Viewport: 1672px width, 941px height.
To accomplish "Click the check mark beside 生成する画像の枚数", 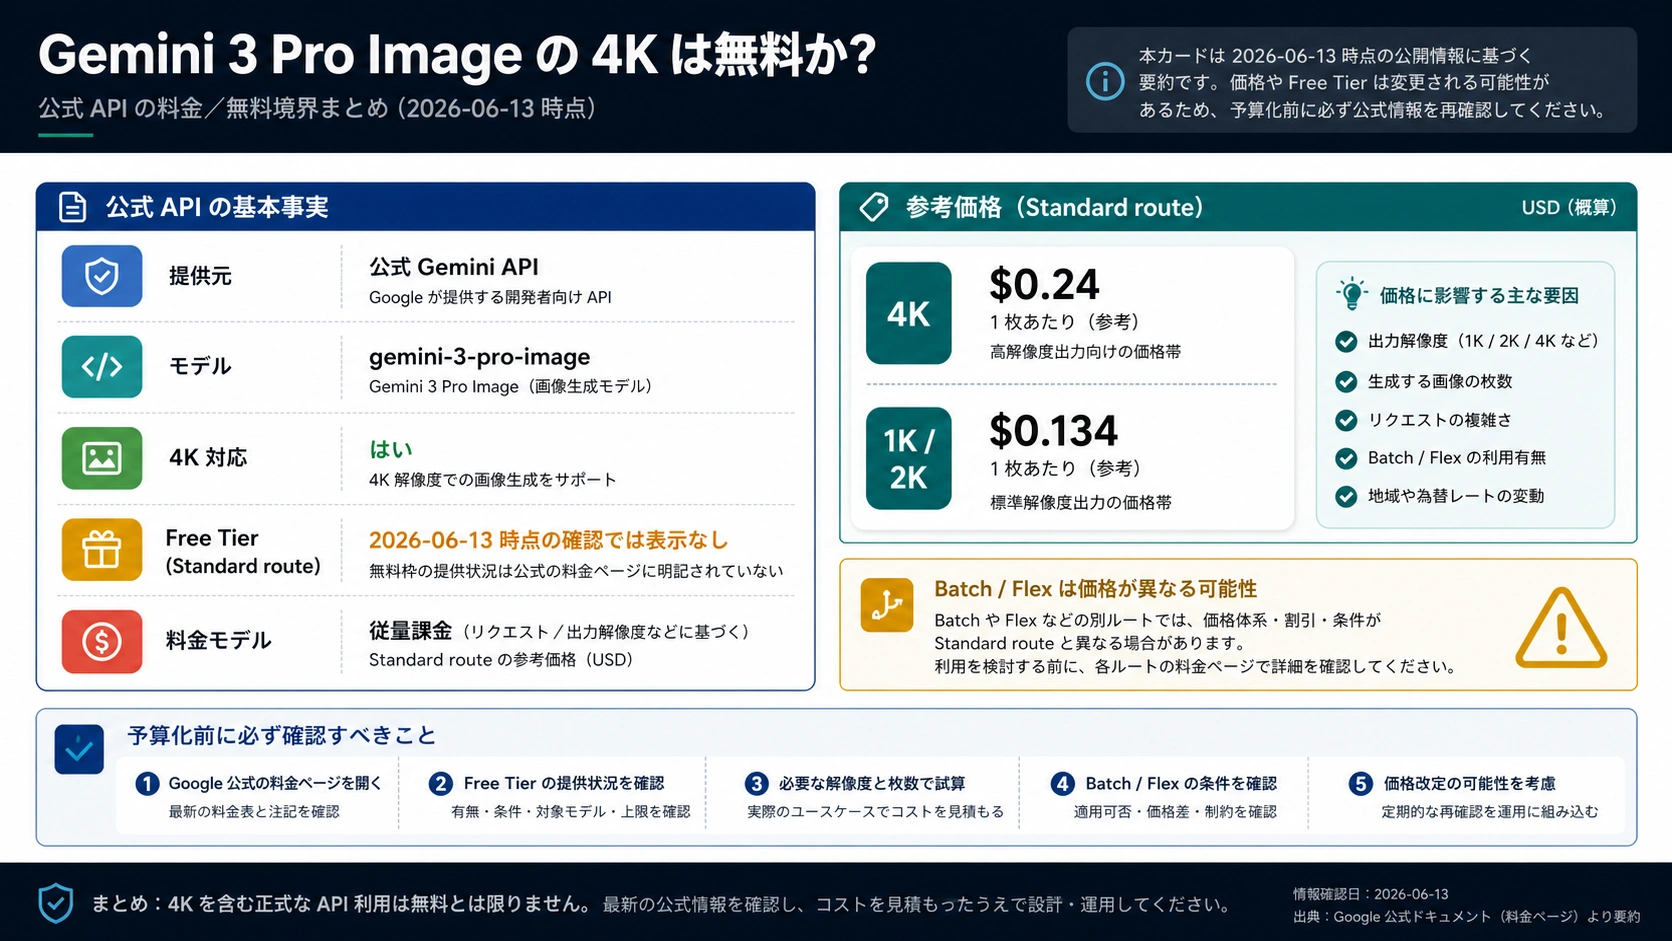I will 1346,381.
